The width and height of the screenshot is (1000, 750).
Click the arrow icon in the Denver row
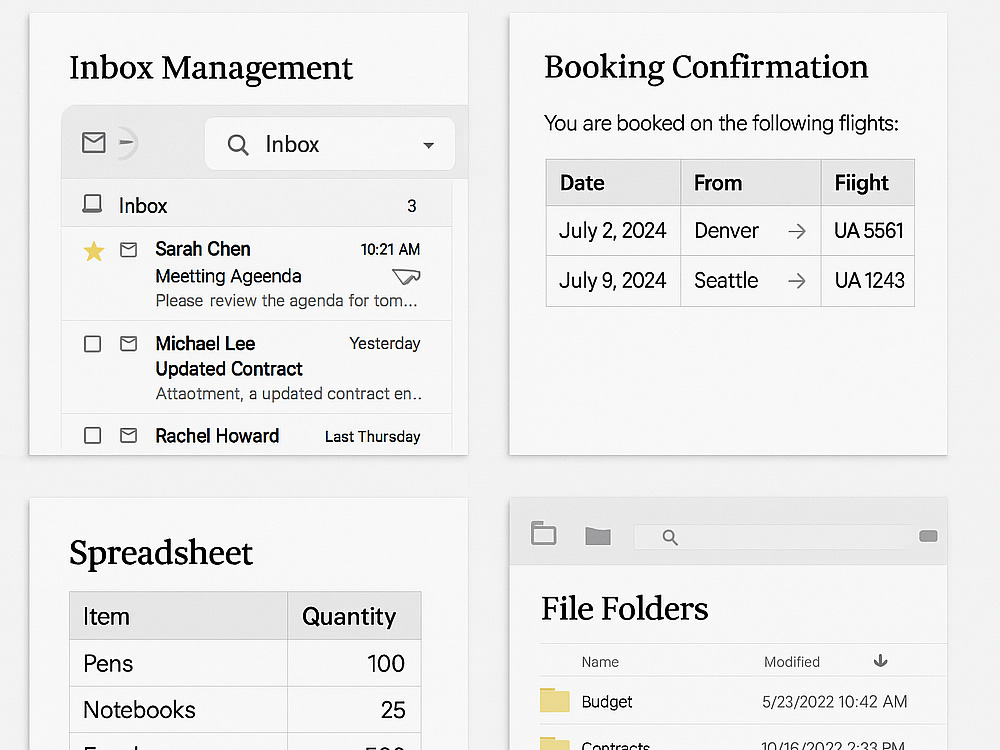click(797, 231)
